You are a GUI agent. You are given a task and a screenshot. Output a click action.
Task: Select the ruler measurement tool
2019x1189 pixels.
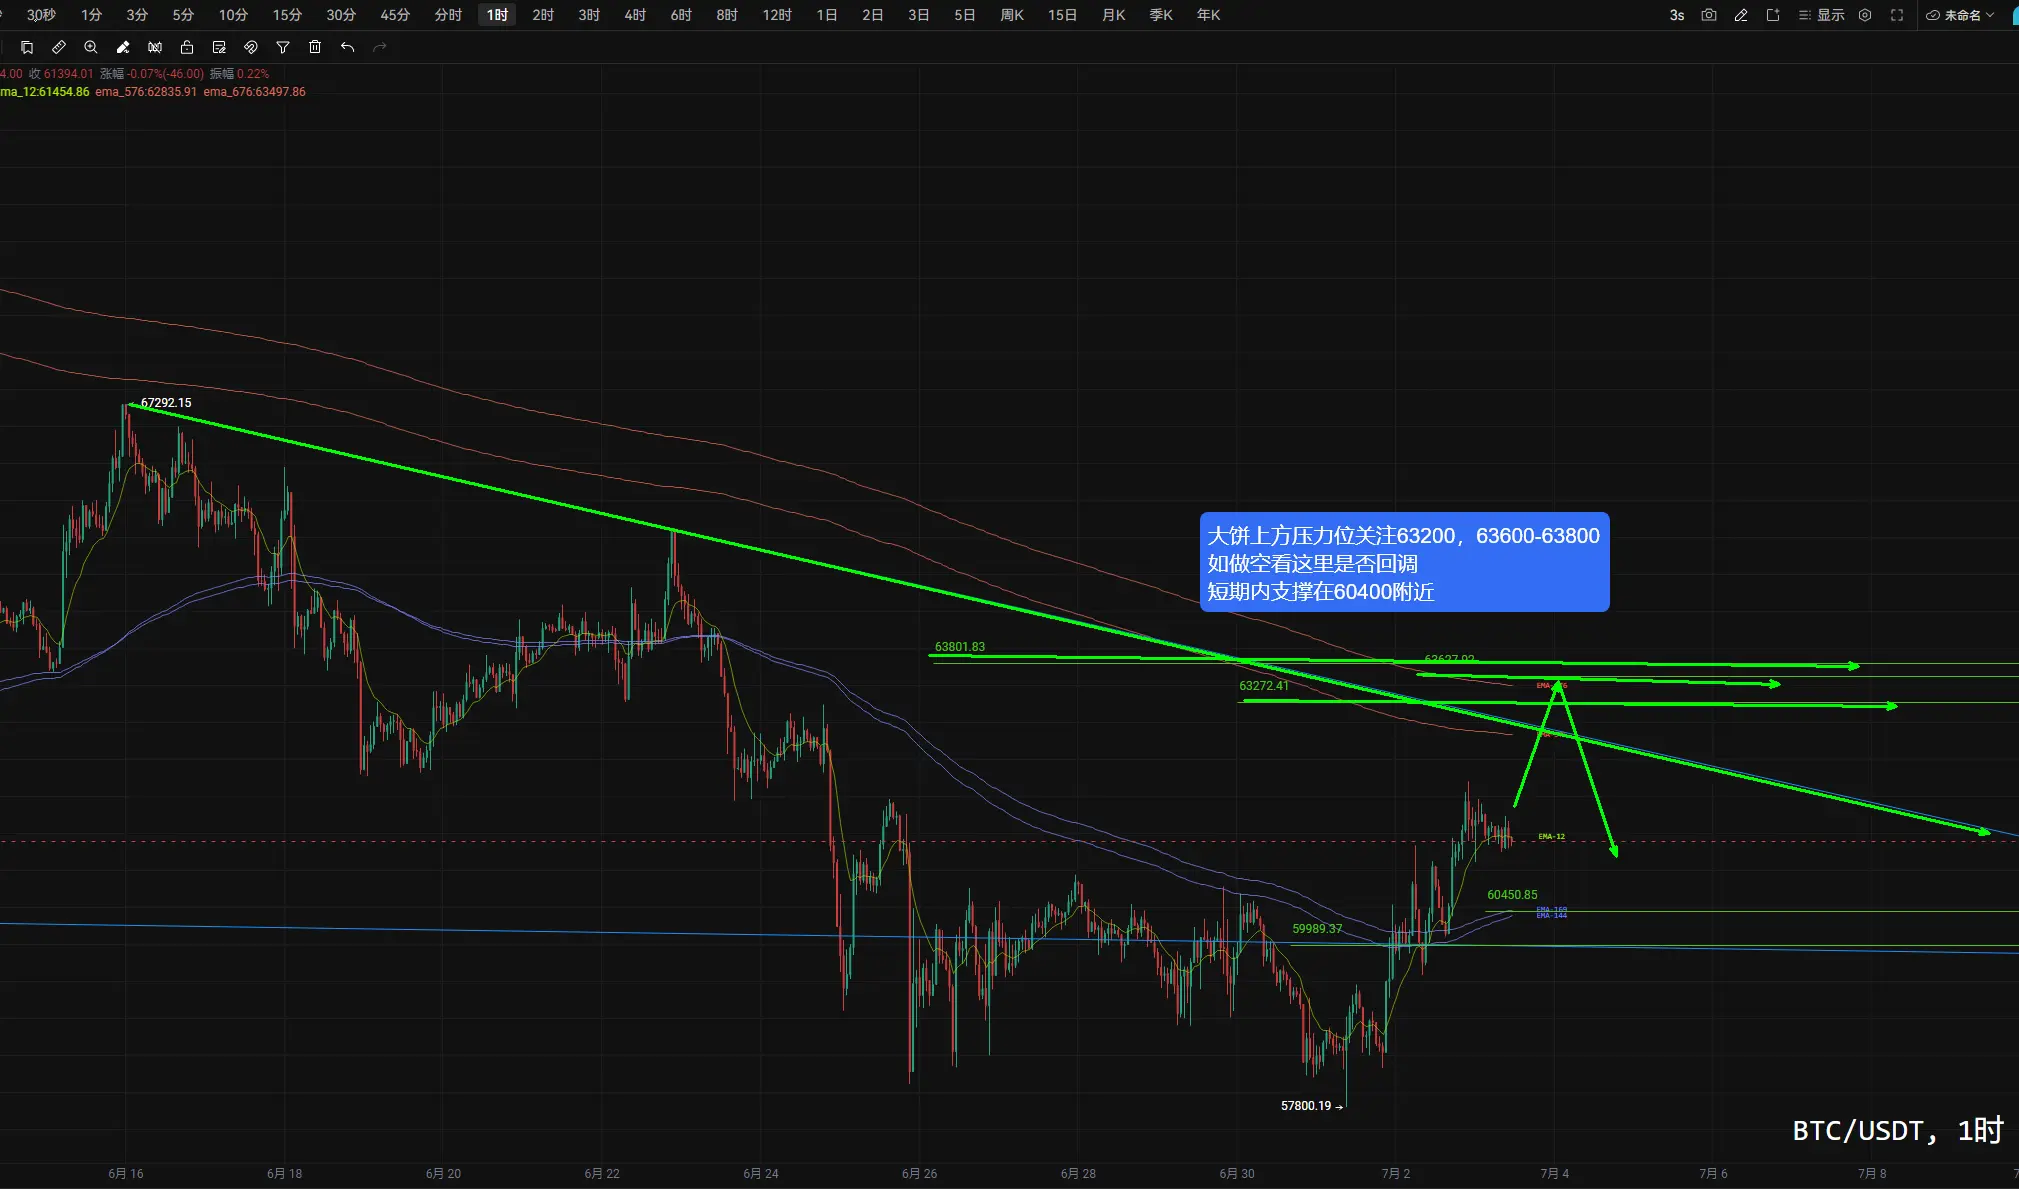click(x=59, y=47)
